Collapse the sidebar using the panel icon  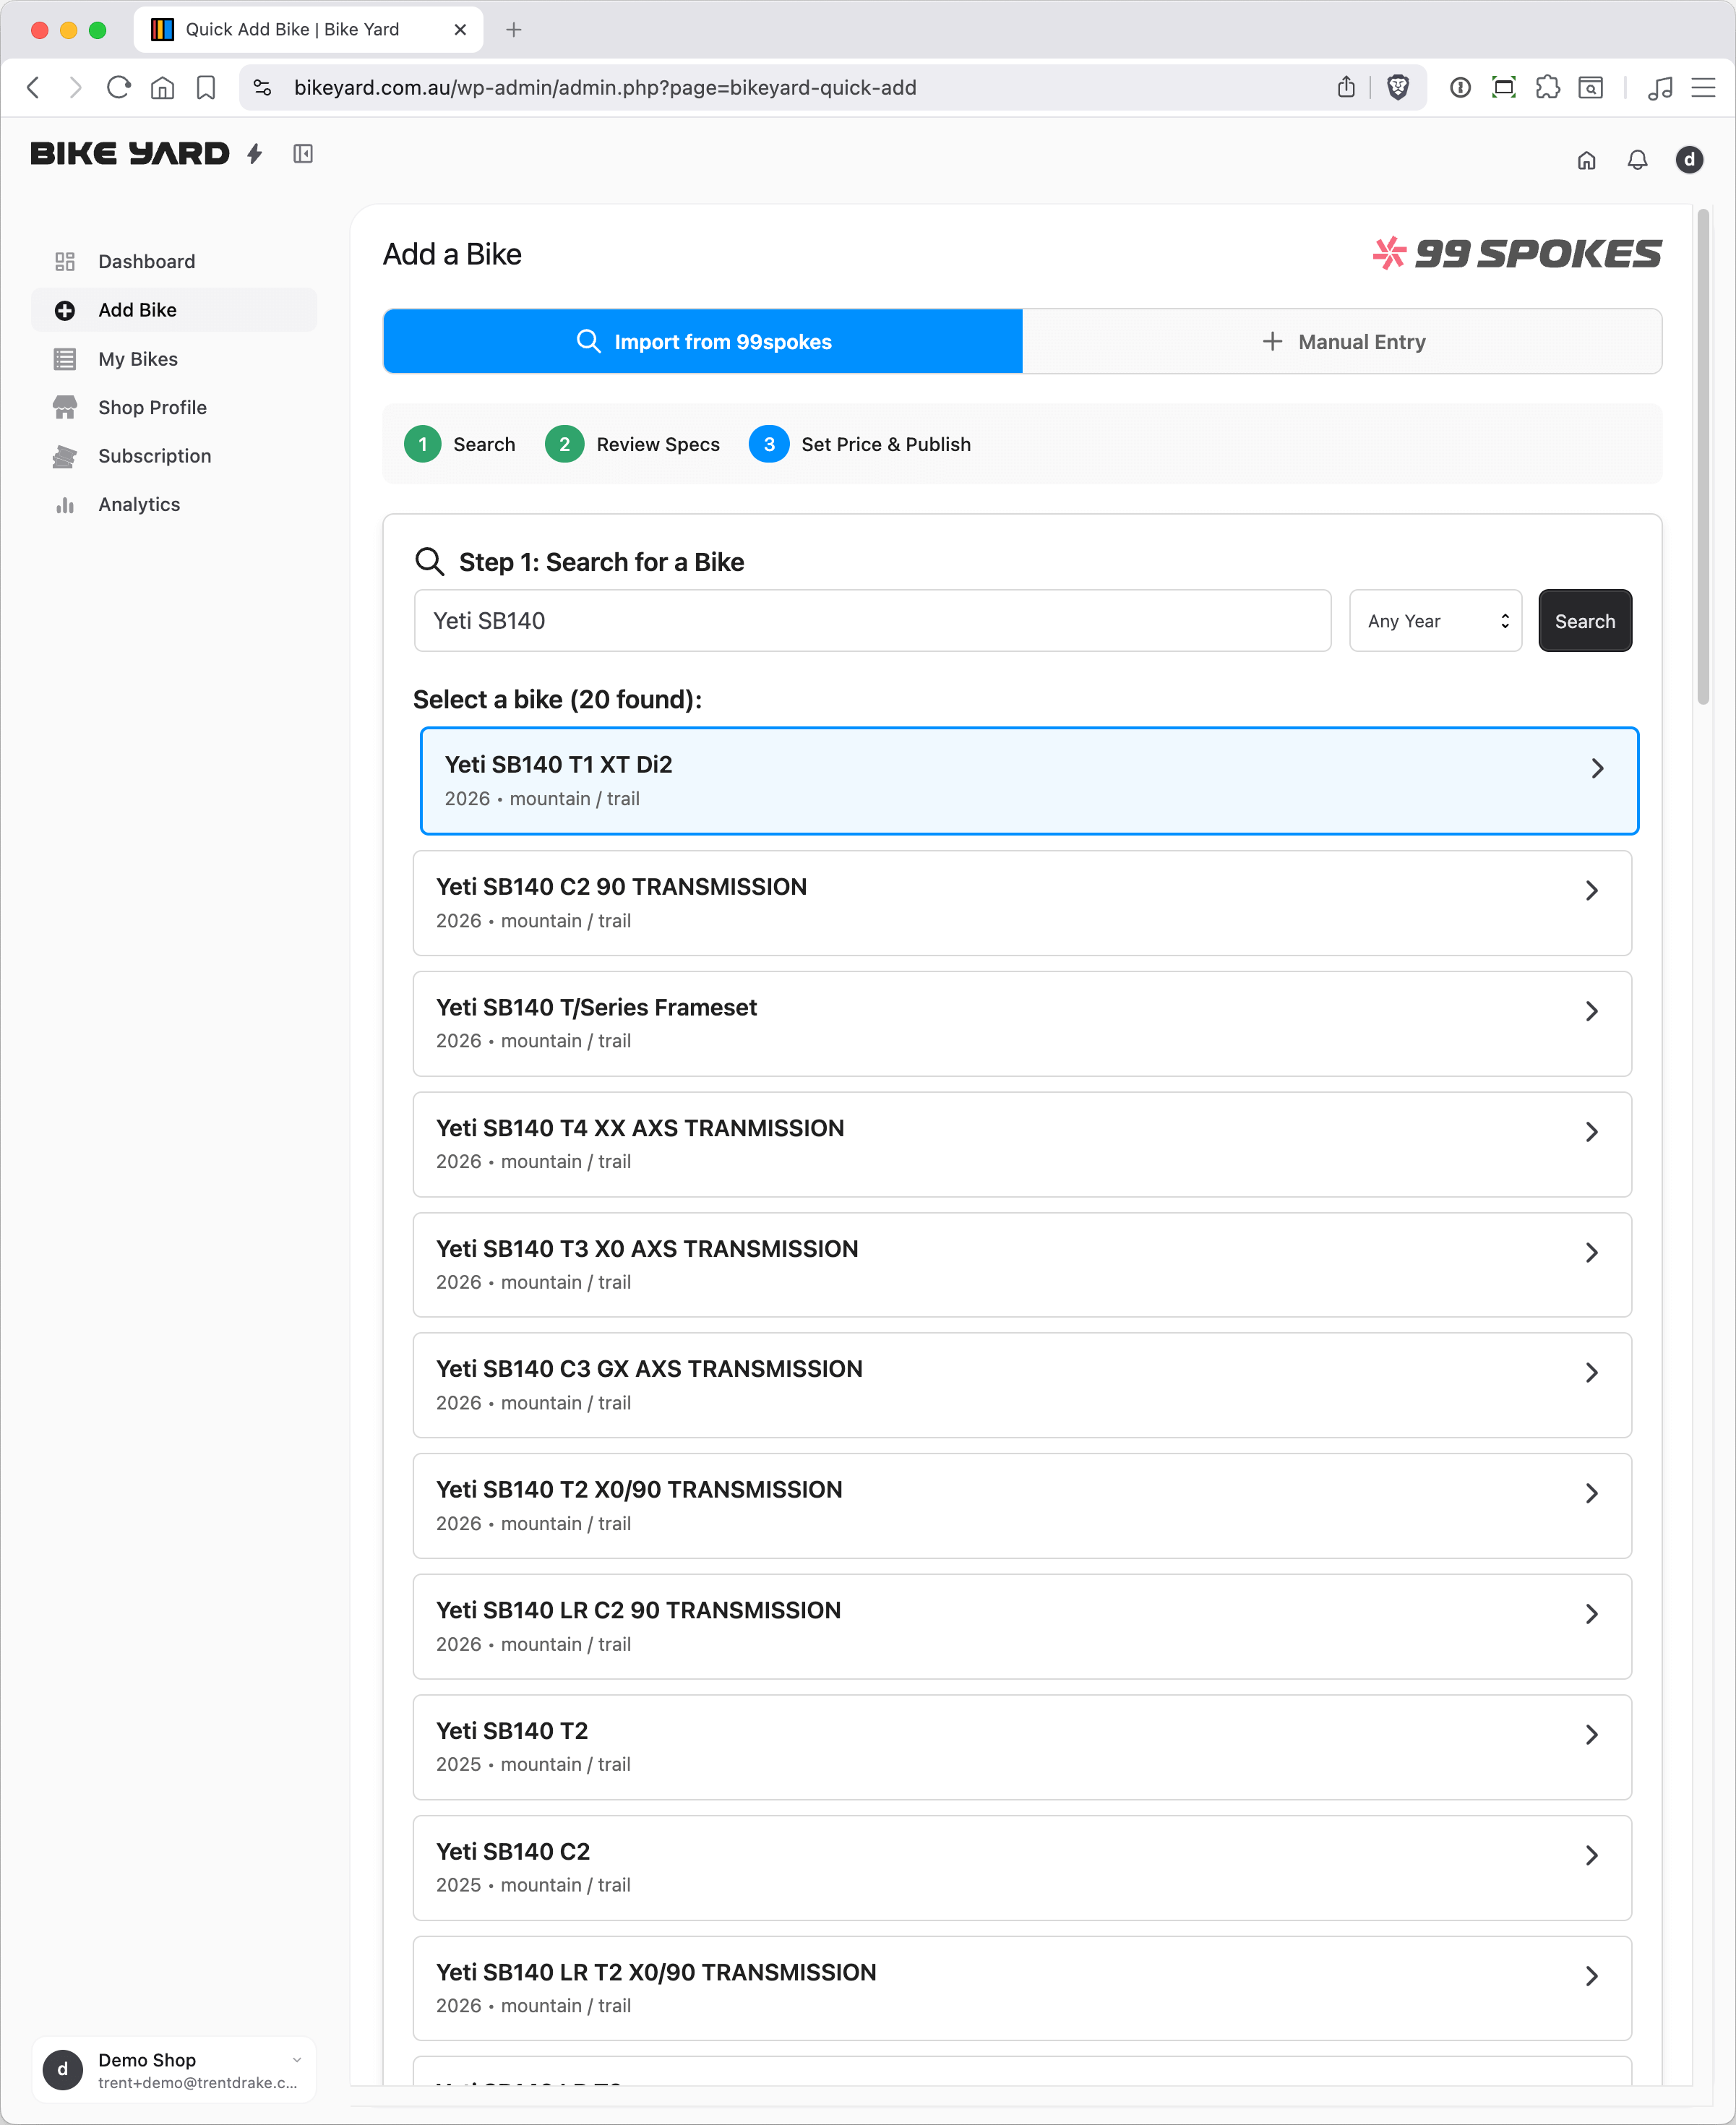303,154
